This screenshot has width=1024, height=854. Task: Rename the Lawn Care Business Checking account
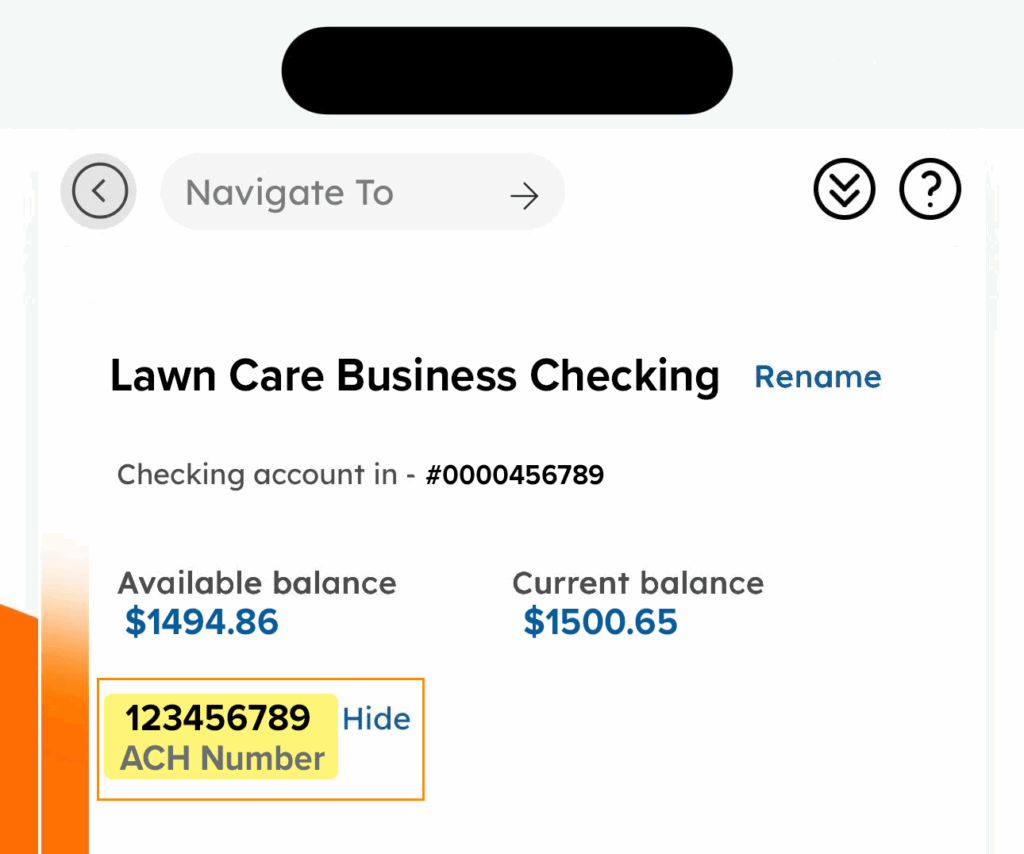pyautogui.click(x=817, y=377)
